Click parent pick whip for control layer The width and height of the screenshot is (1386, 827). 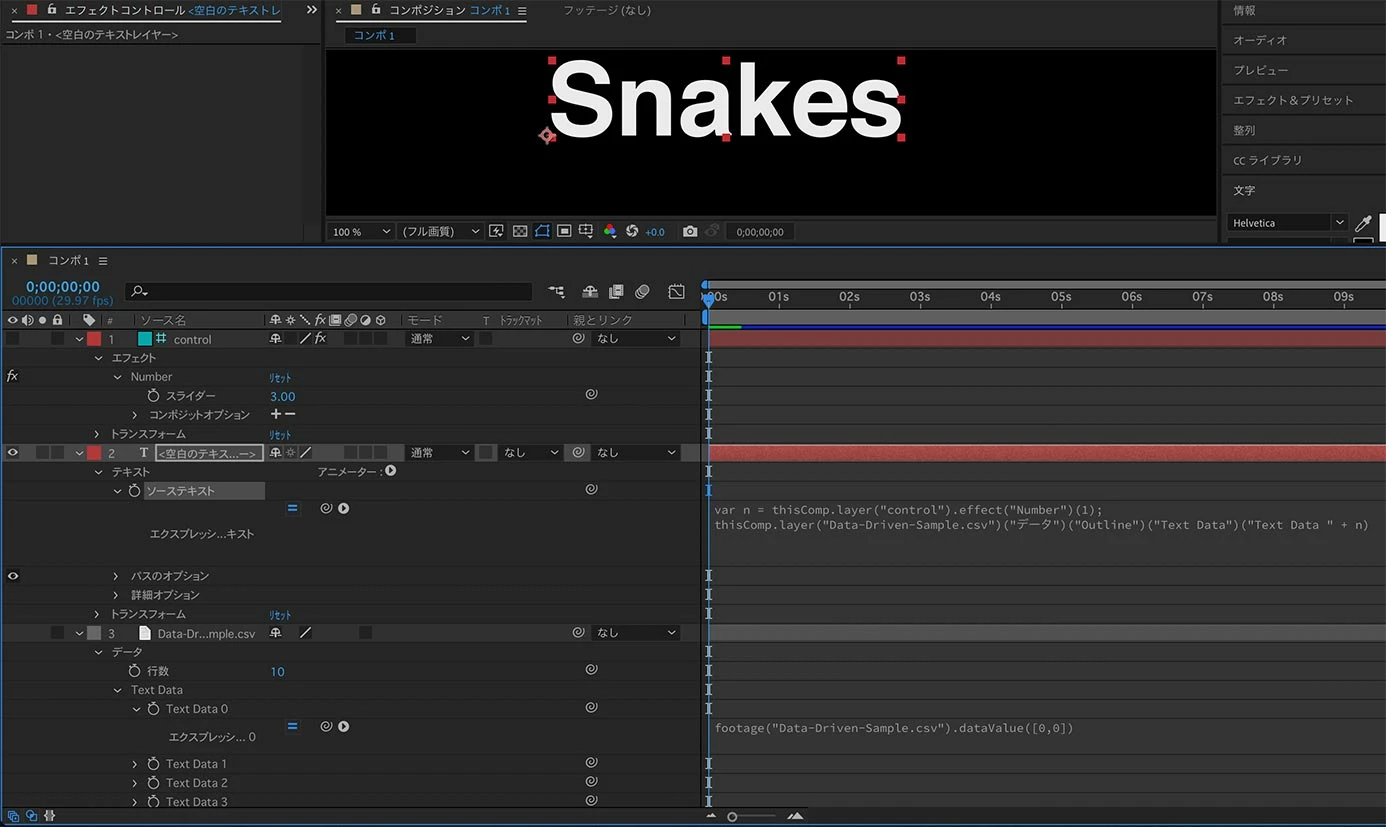coord(578,339)
